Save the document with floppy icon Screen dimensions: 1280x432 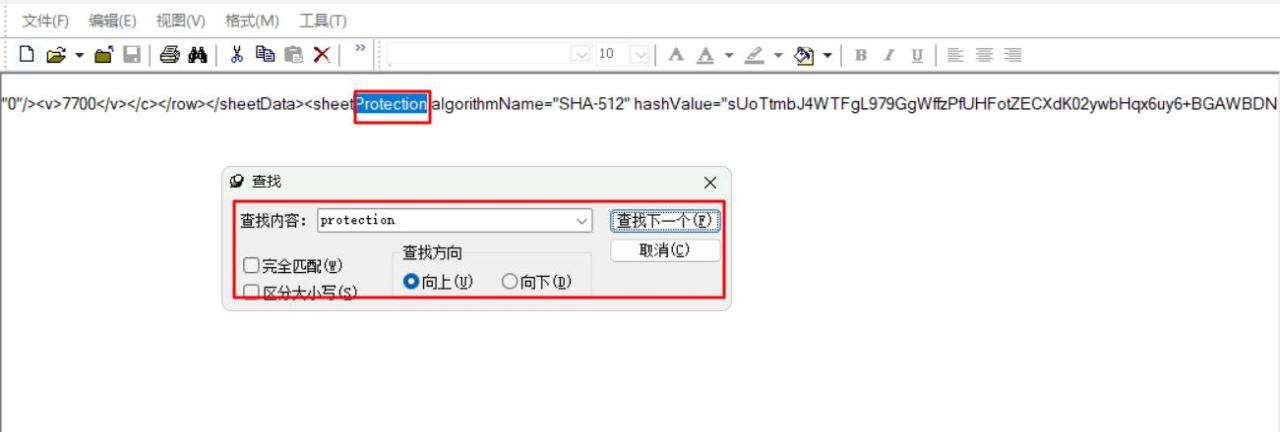(131, 55)
